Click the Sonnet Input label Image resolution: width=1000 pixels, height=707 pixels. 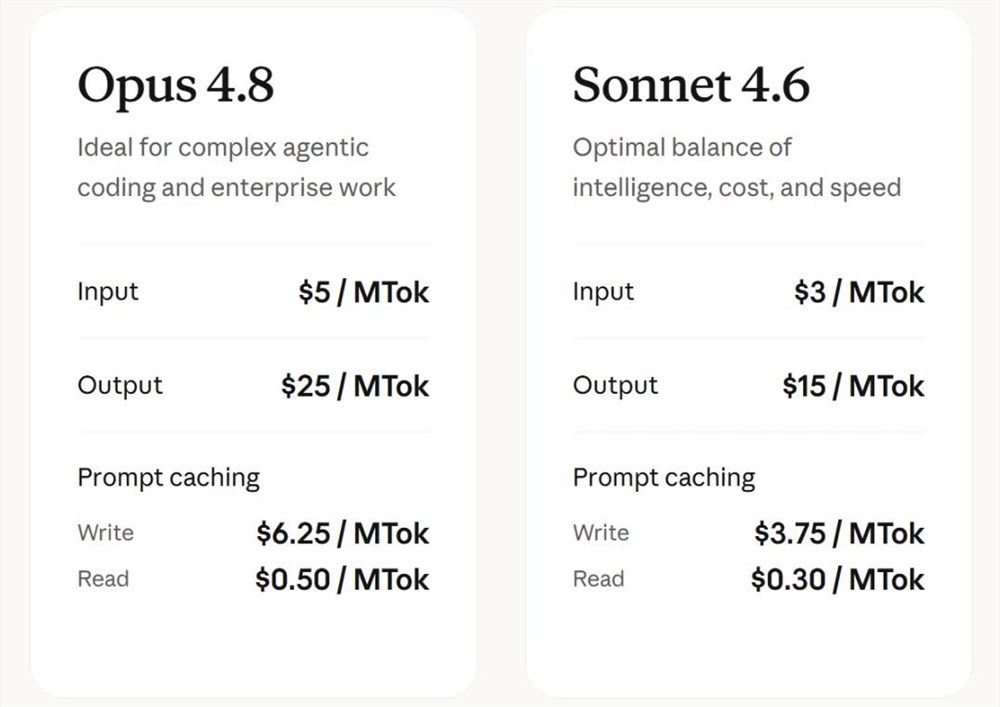pyautogui.click(x=603, y=292)
